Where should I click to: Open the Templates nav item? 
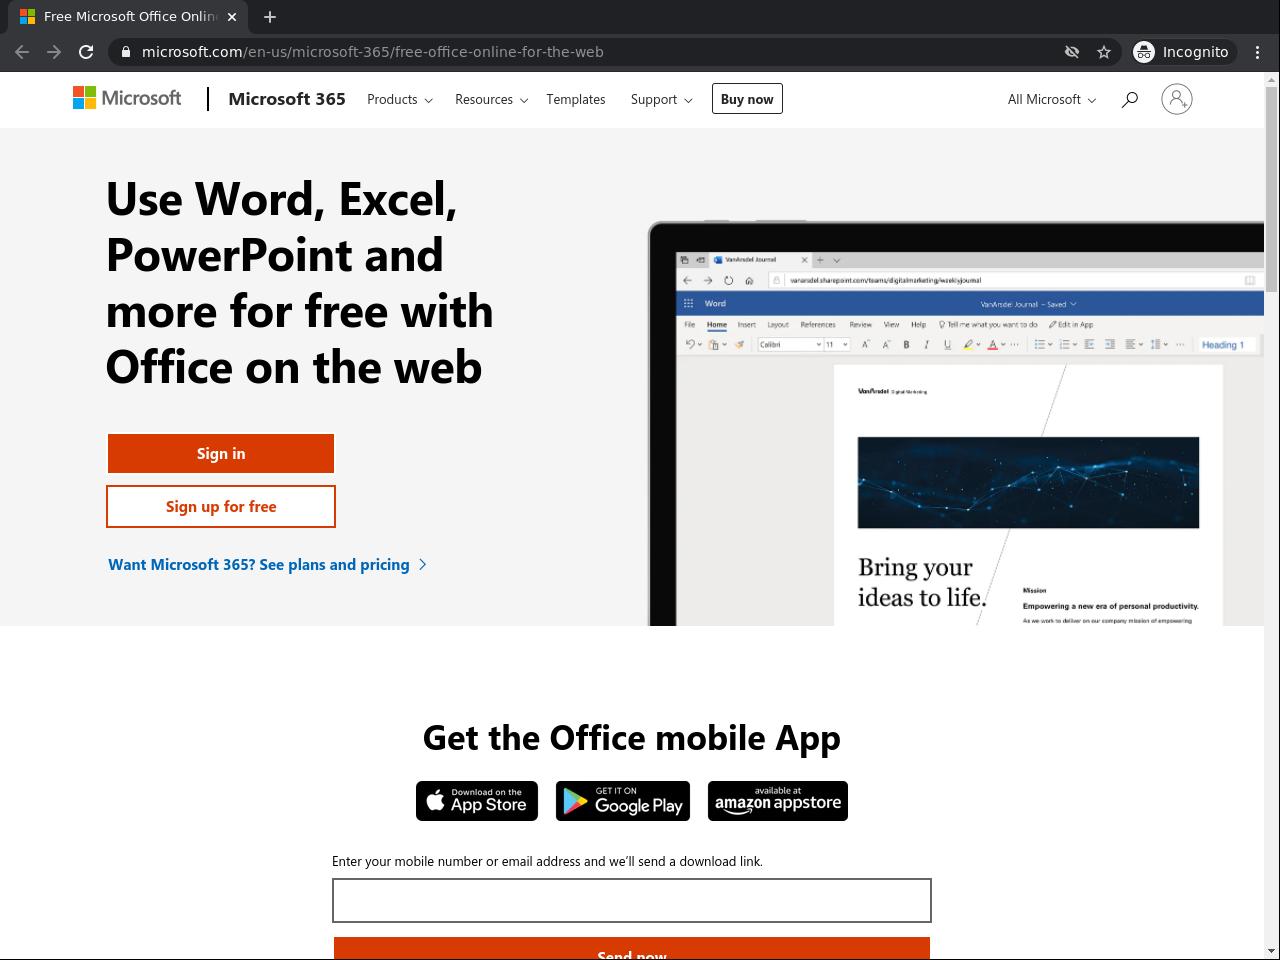(x=576, y=100)
